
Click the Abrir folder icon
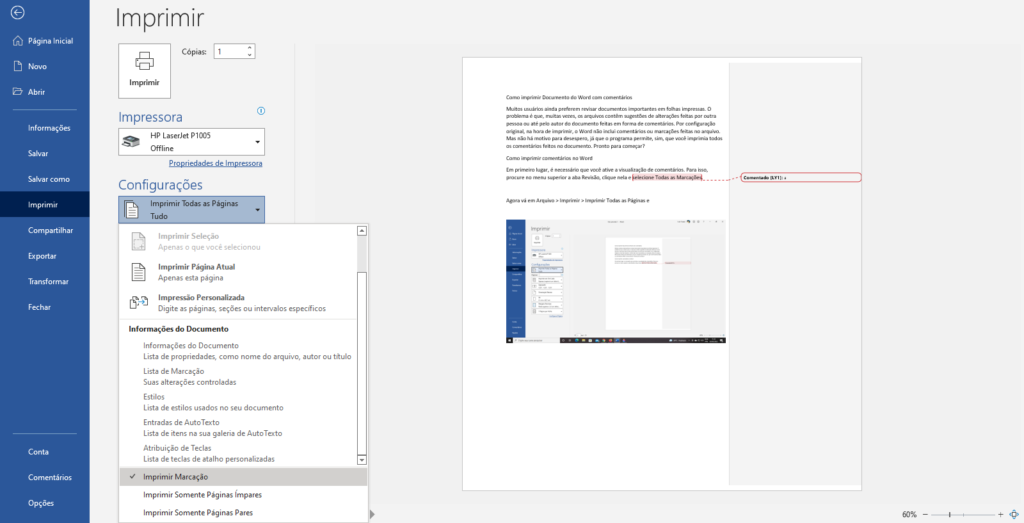[18, 92]
